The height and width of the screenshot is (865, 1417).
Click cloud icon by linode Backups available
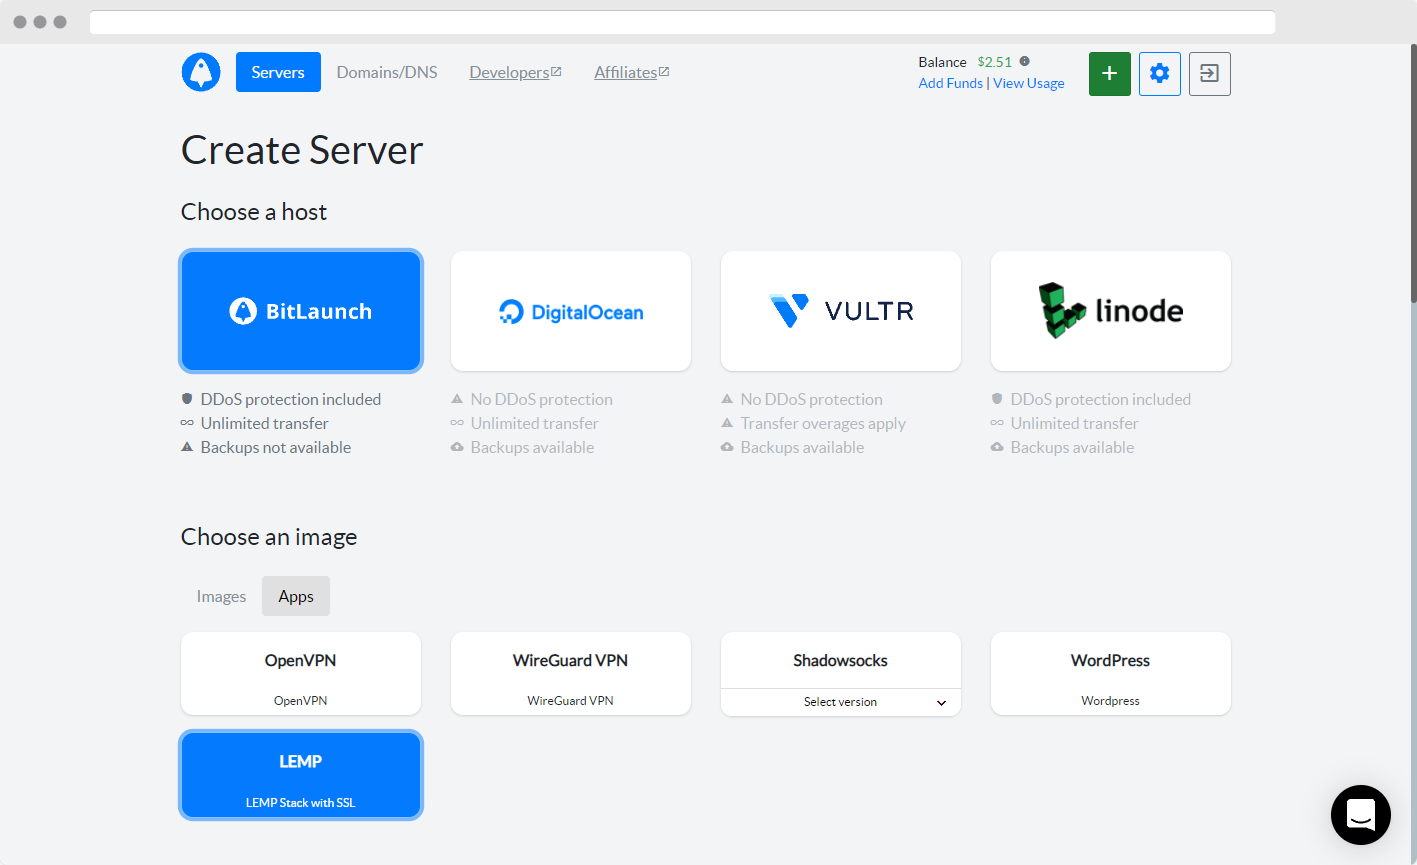click(997, 447)
